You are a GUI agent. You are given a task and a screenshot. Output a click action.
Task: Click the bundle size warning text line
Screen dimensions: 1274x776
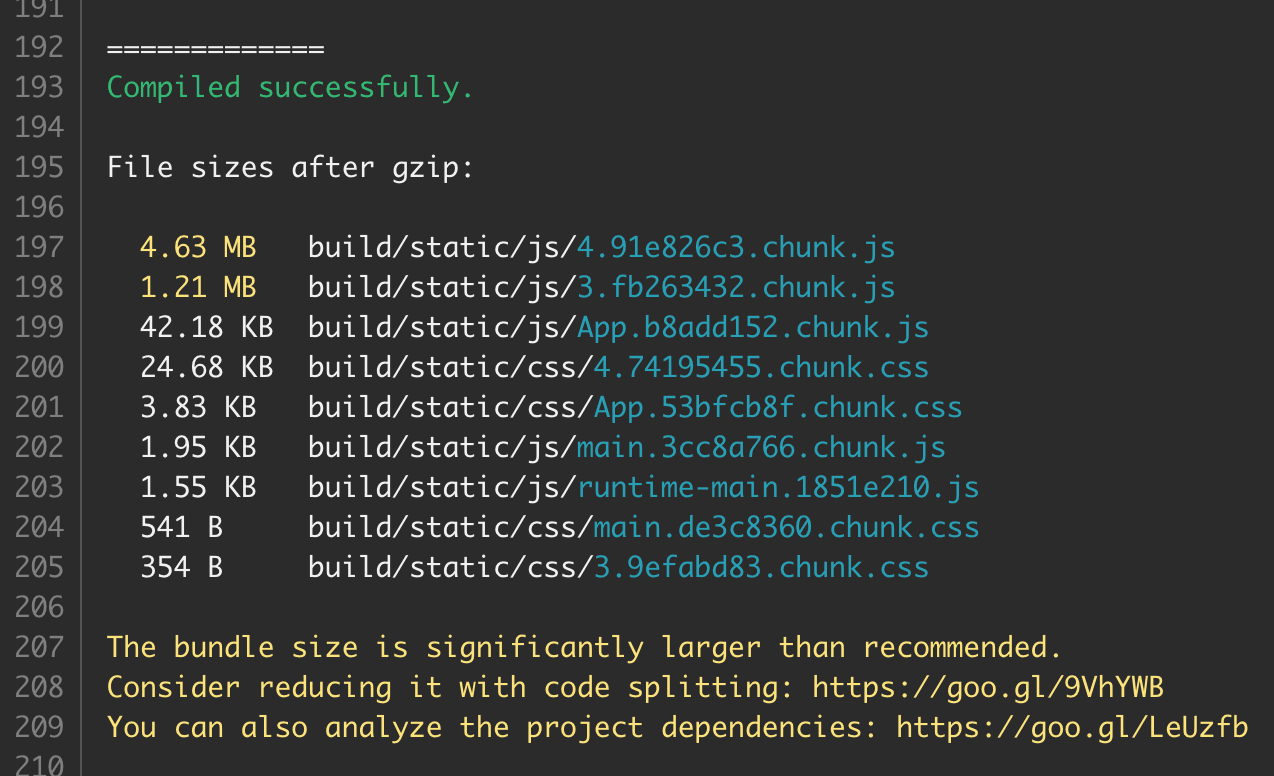tap(584, 647)
